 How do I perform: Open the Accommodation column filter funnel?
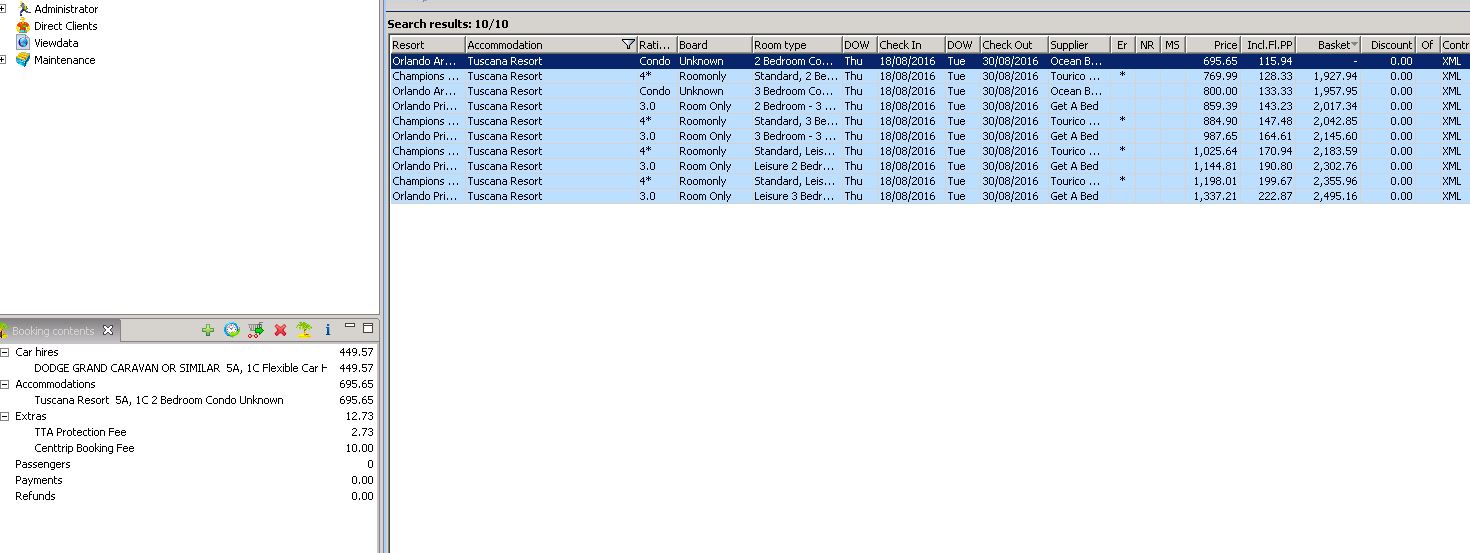click(627, 45)
